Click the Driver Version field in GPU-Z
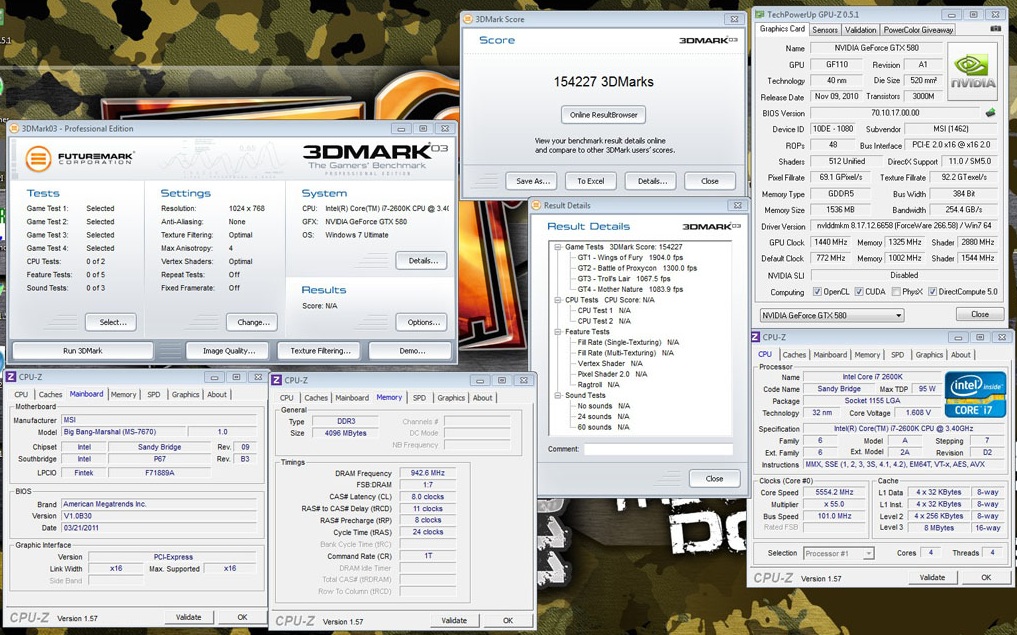 point(903,226)
